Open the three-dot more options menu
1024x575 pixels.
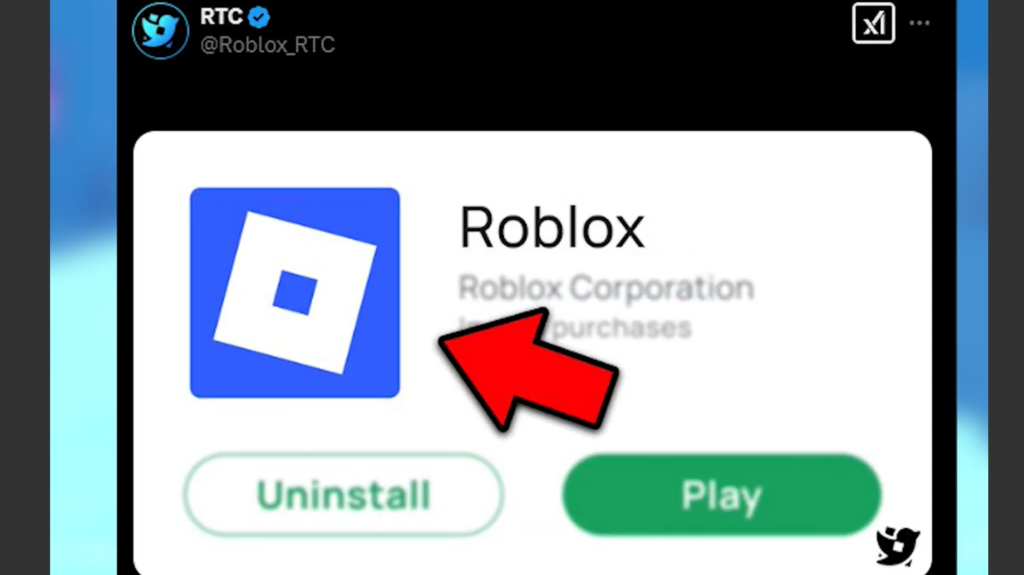coord(920,24)
